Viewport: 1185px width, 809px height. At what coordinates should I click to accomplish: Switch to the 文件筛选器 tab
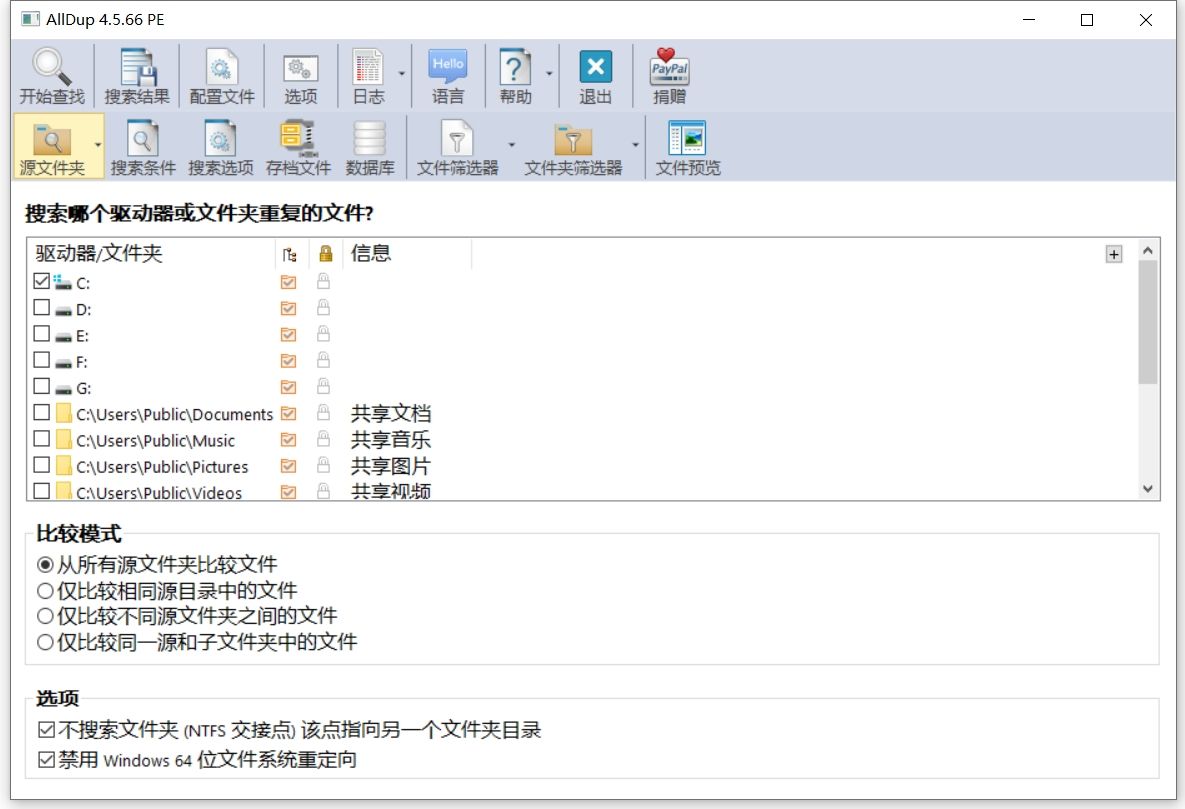457,147
